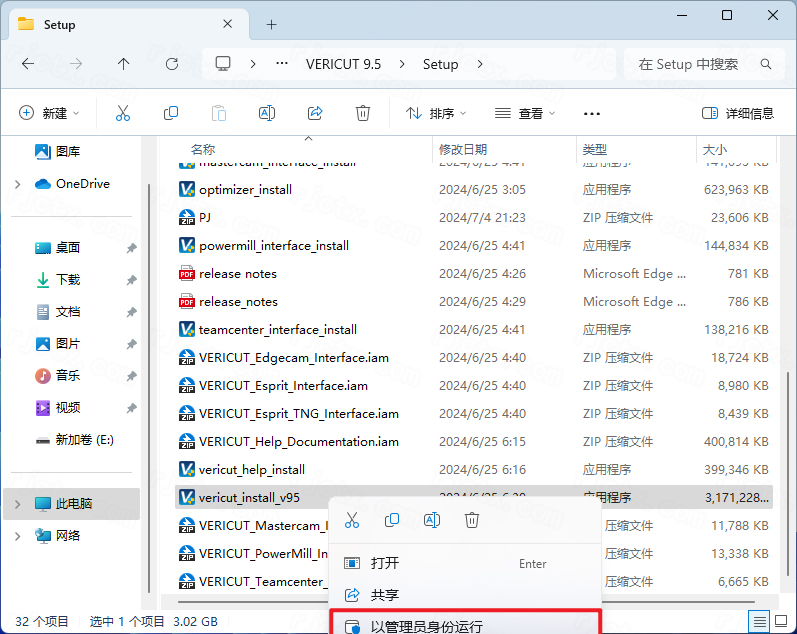Viewport: 797px width, 634px height.
Task: Open Videos (视频) in quick access
Action: [57, 408]
